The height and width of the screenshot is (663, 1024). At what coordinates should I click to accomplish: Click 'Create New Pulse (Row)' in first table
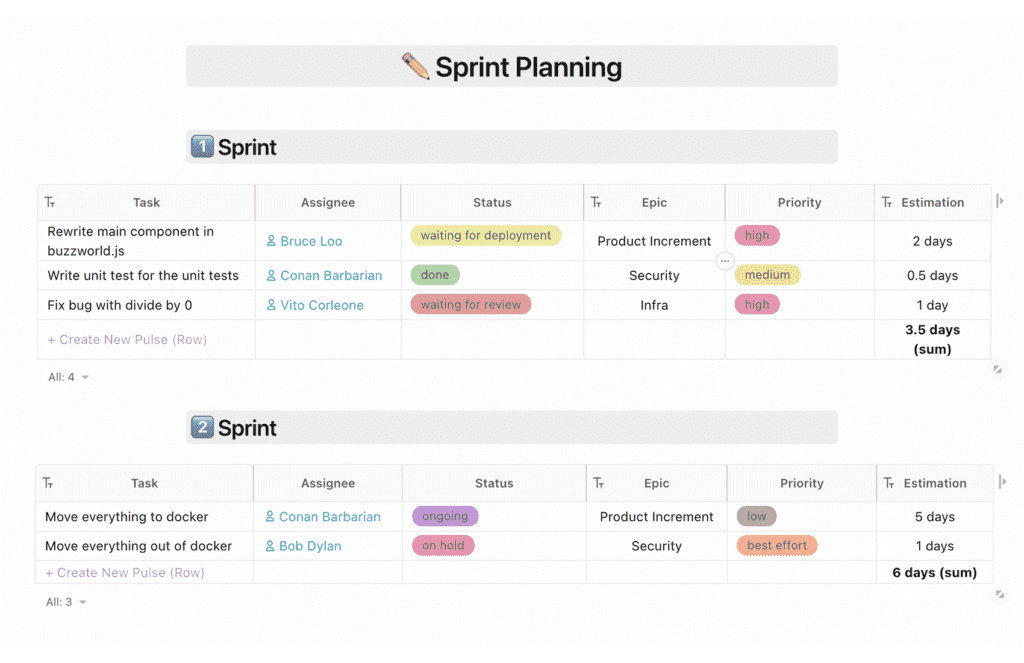127,339
